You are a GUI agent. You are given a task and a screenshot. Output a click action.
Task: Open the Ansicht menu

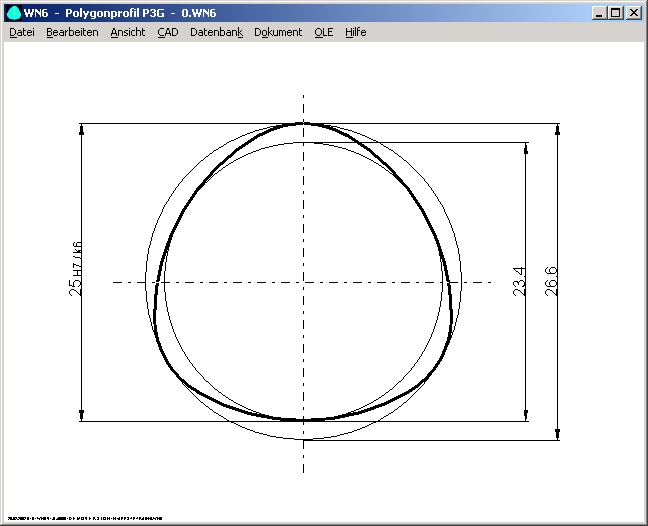pyautogui.click(x=127, y=32)
